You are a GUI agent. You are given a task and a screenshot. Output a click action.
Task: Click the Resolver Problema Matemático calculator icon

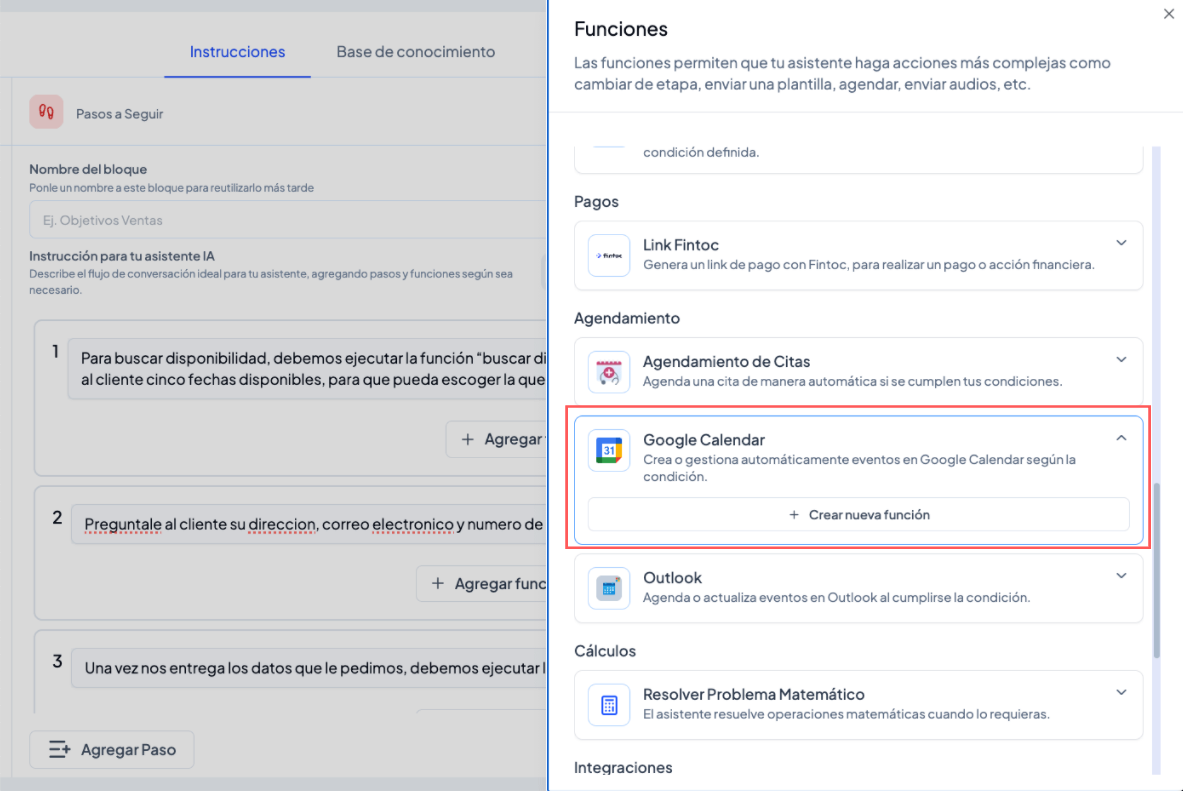609,705
